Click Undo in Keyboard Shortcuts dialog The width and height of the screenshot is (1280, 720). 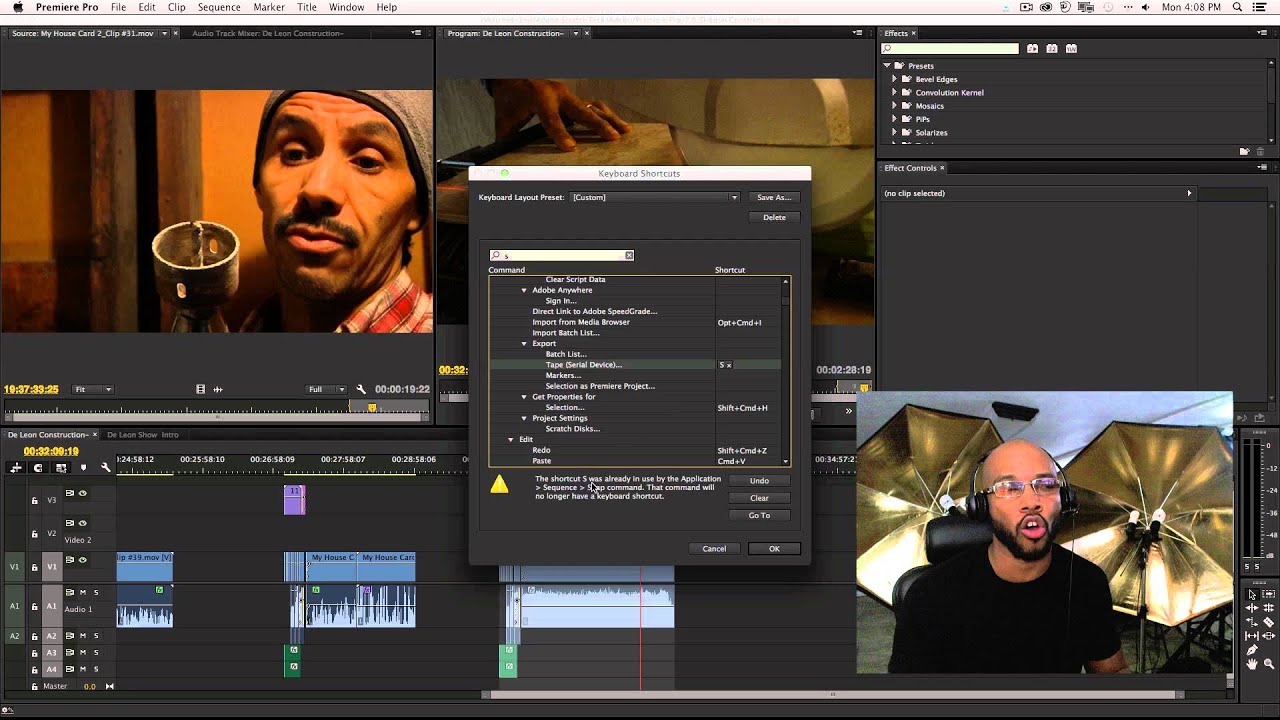coord(759,481)
